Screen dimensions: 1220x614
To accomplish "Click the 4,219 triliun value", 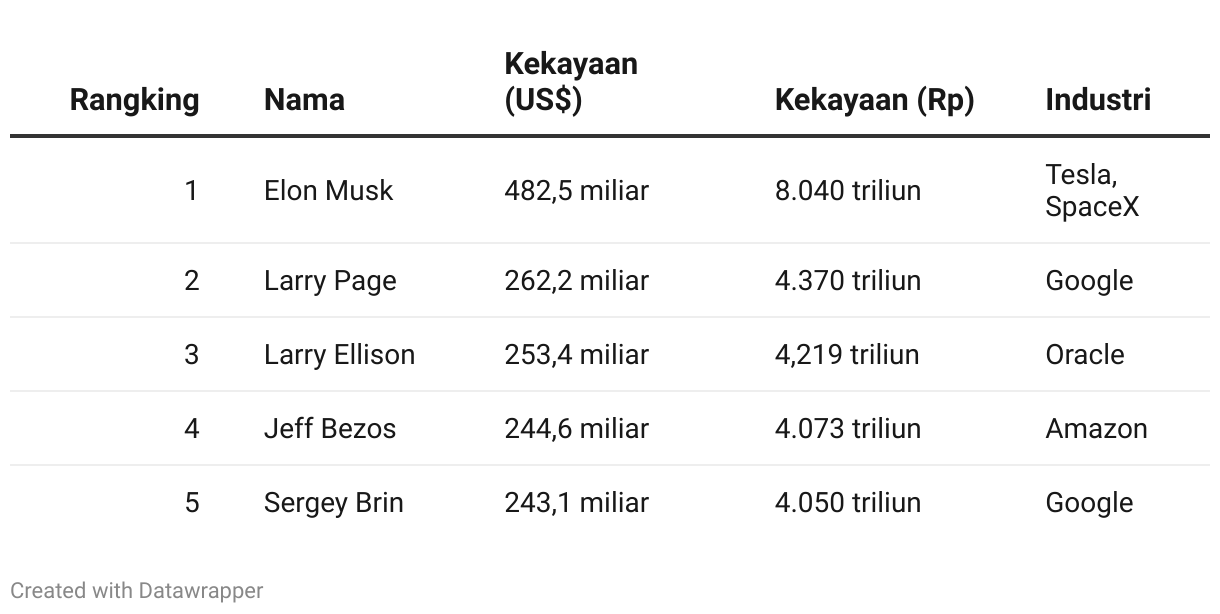I will tap(846, 355).
